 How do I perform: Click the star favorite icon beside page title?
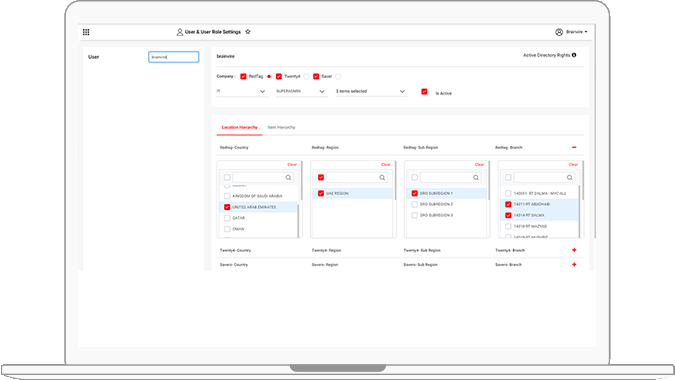248,32
